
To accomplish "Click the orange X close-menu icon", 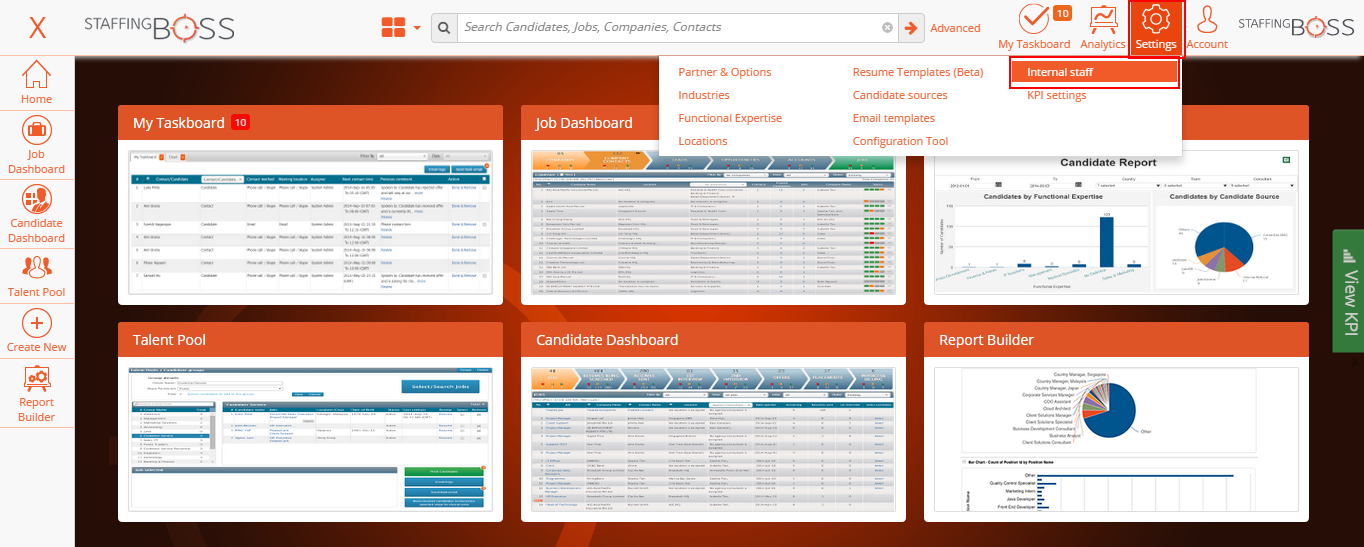I will tap(37, 28).
